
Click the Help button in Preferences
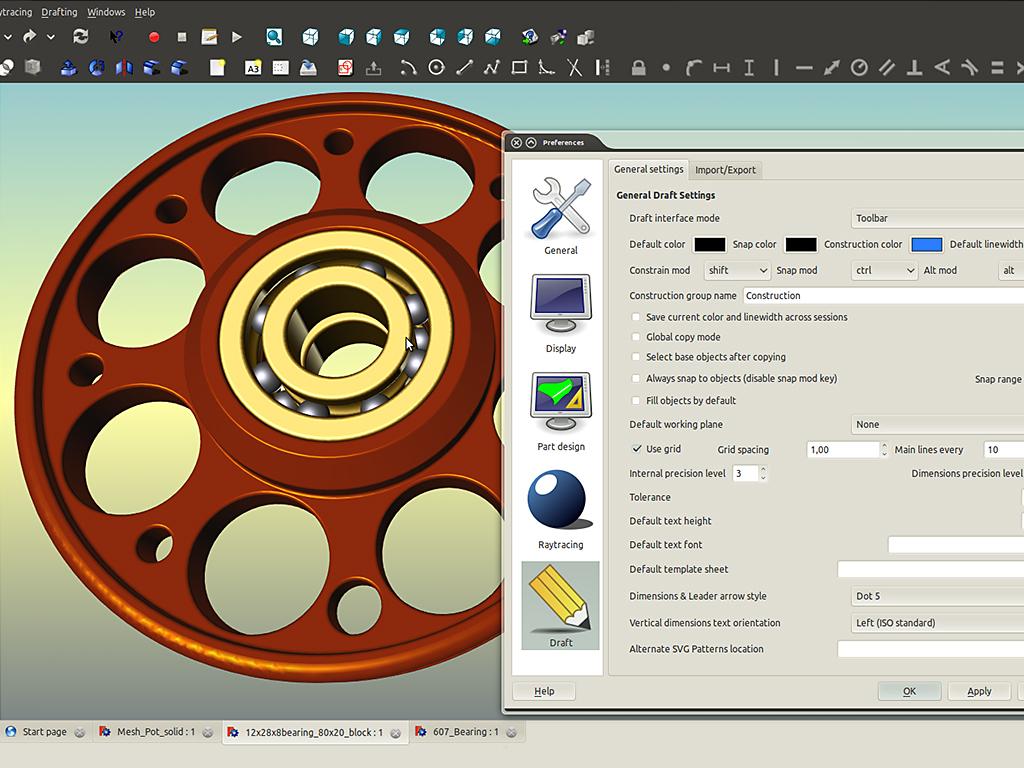point(544,691)
